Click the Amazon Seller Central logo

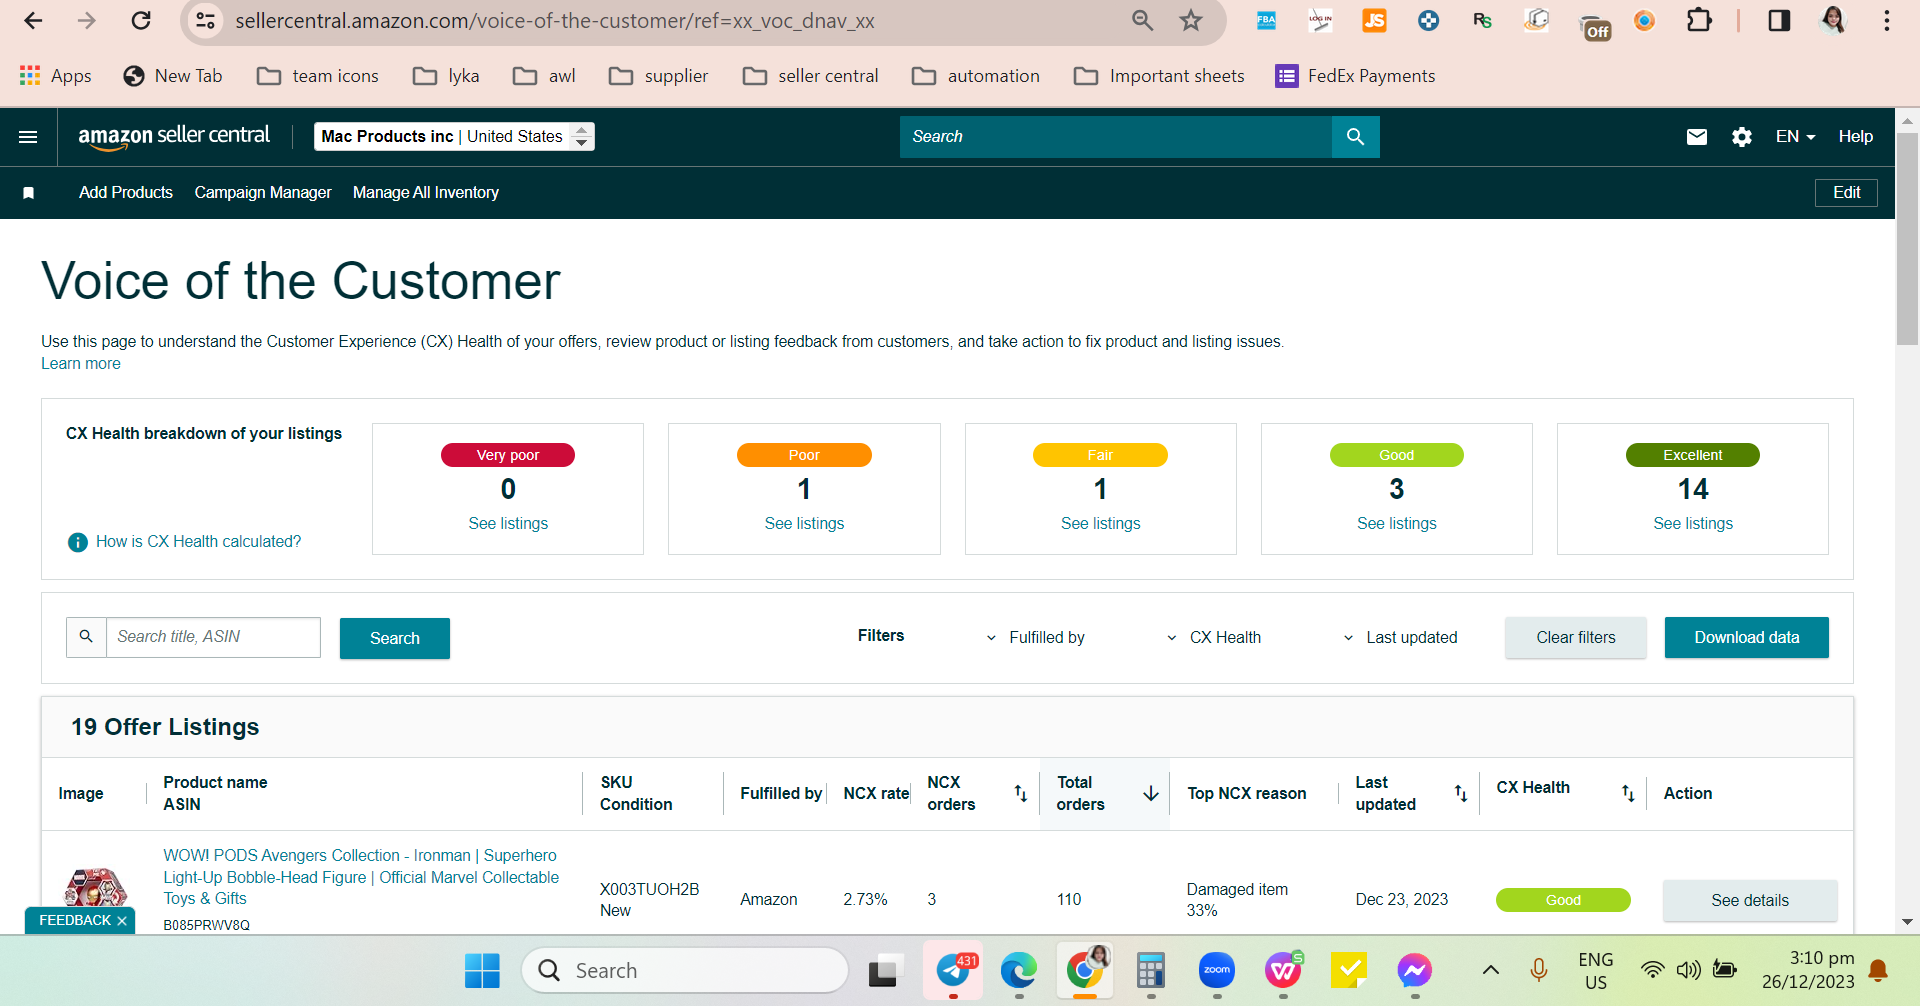[x=174, y=137]
